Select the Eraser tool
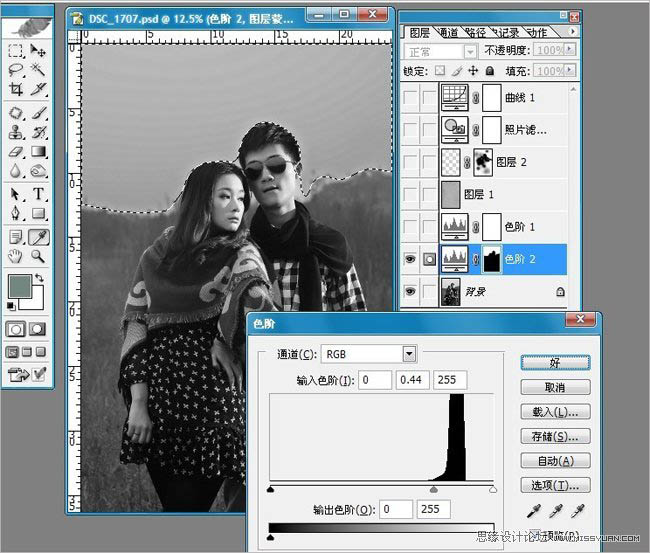Screen dimensions: 650x553 pyautogui.click(x=16, y=152)
